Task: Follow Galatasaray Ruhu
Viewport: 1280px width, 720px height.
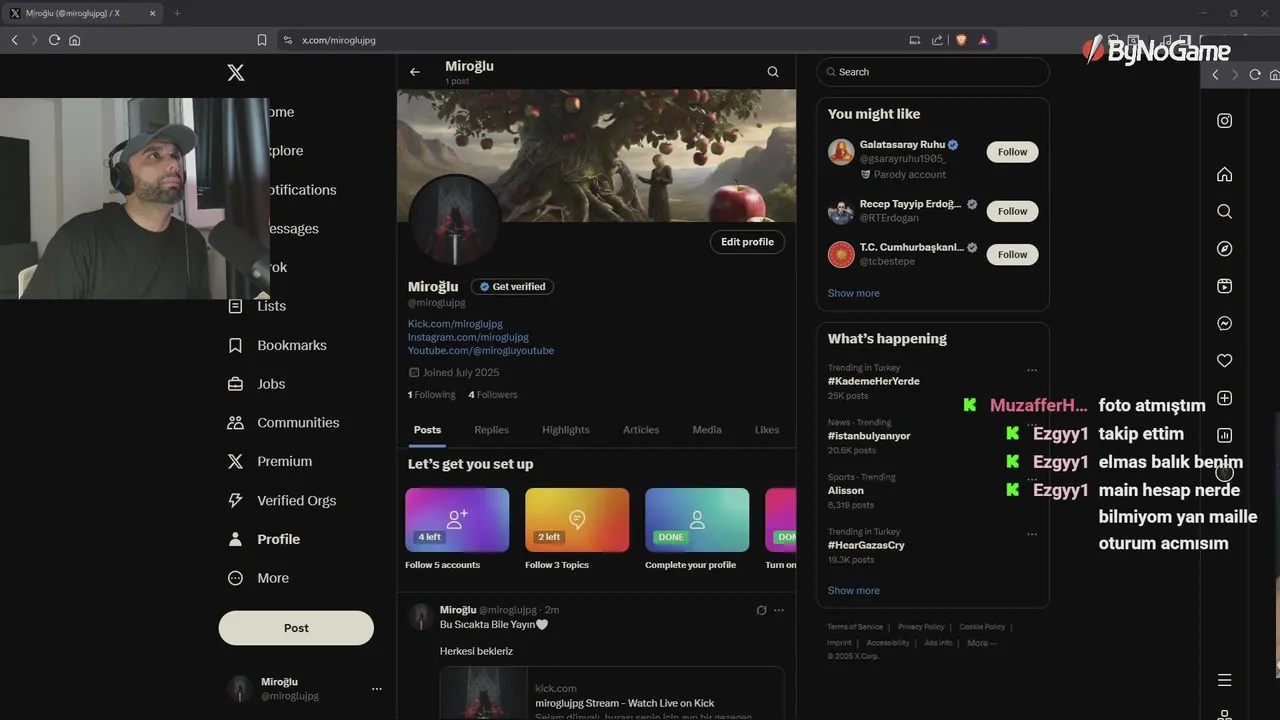Action: coord(1012,152)
